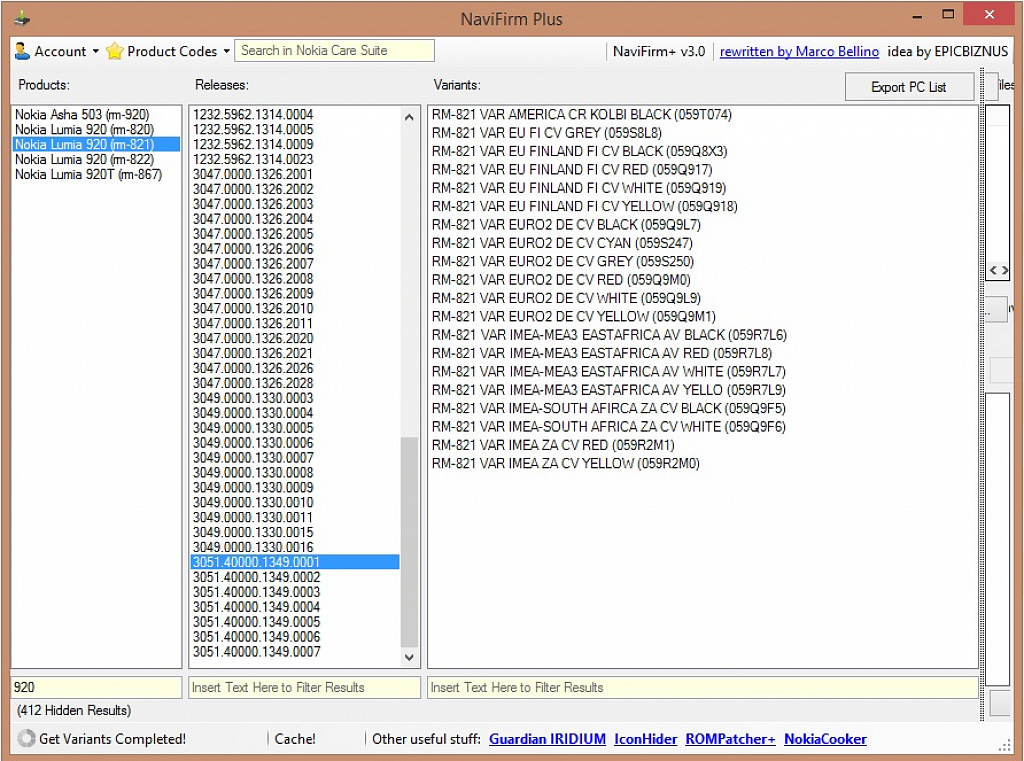Select Nokia Lumia 920 (rm-820) product
Screen dimensions: 1024x761
click(96, 129)
